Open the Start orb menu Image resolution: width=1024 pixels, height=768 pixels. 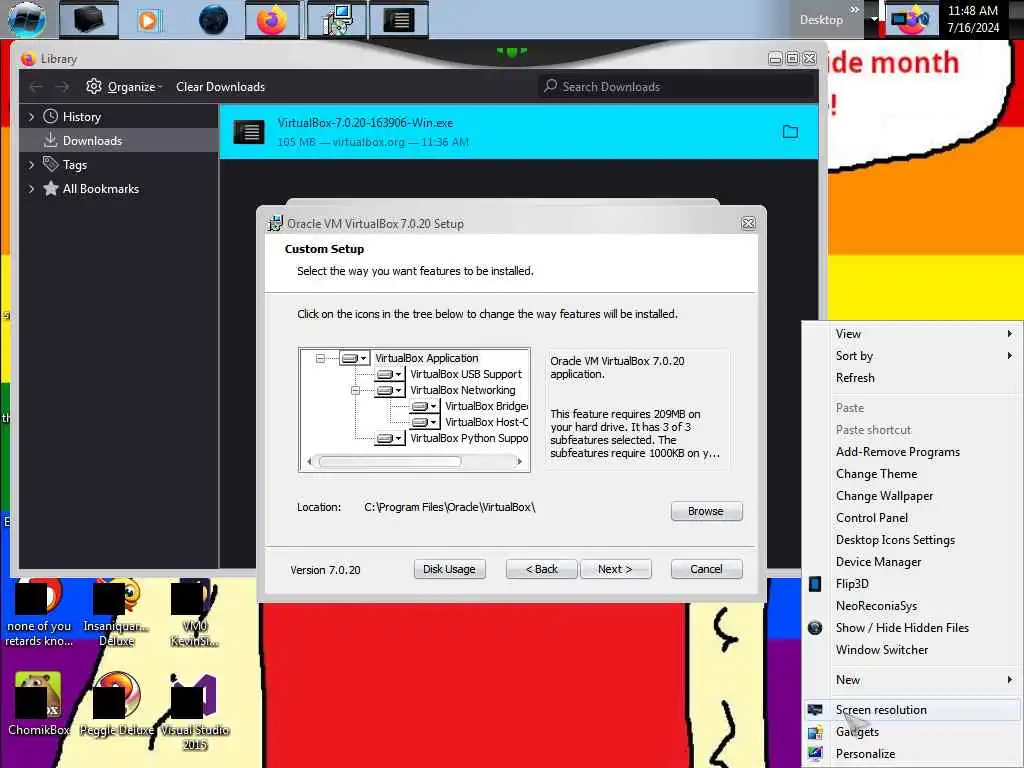pos(27,19)
